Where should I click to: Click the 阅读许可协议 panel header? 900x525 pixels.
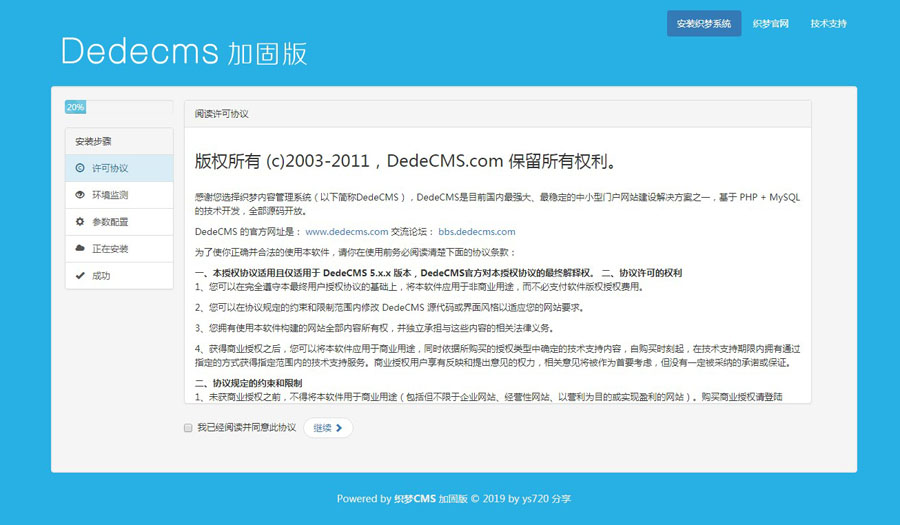(x=498, y=114)
